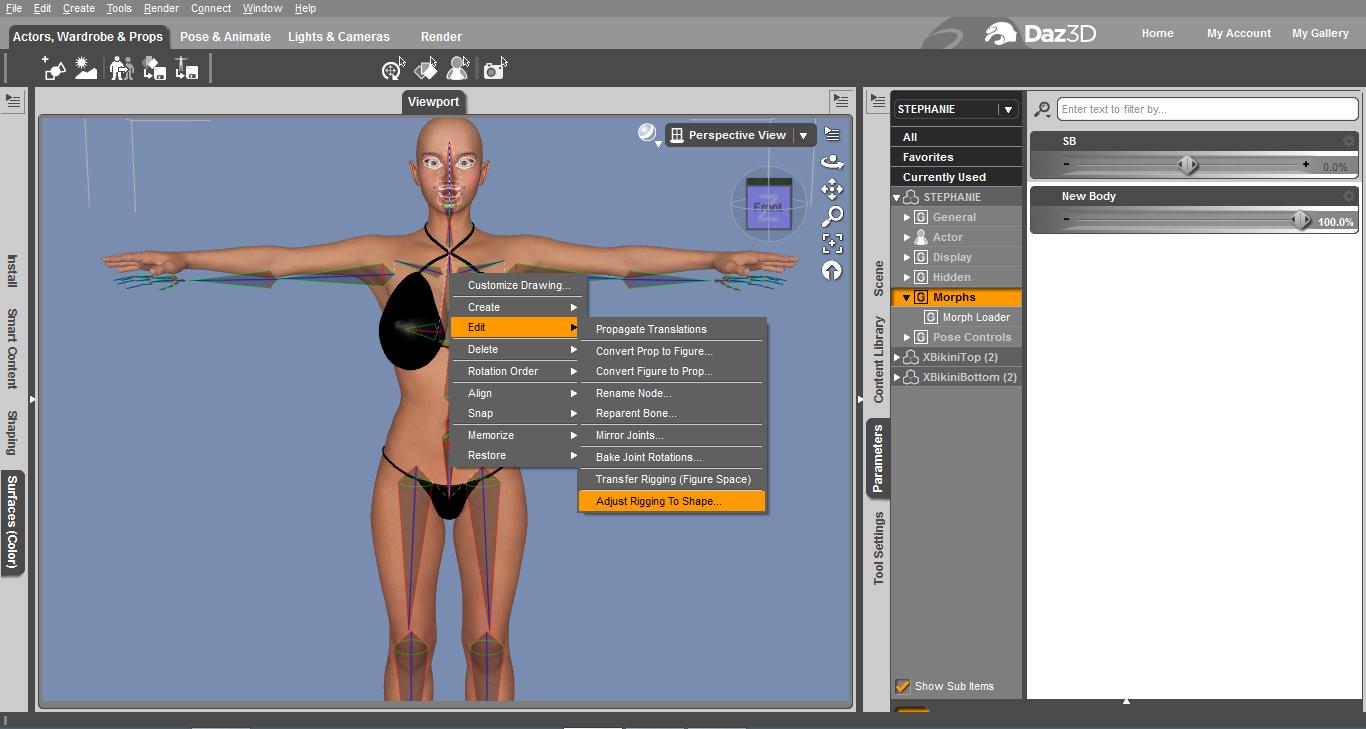Expand the Pose Controls property group

907,337
